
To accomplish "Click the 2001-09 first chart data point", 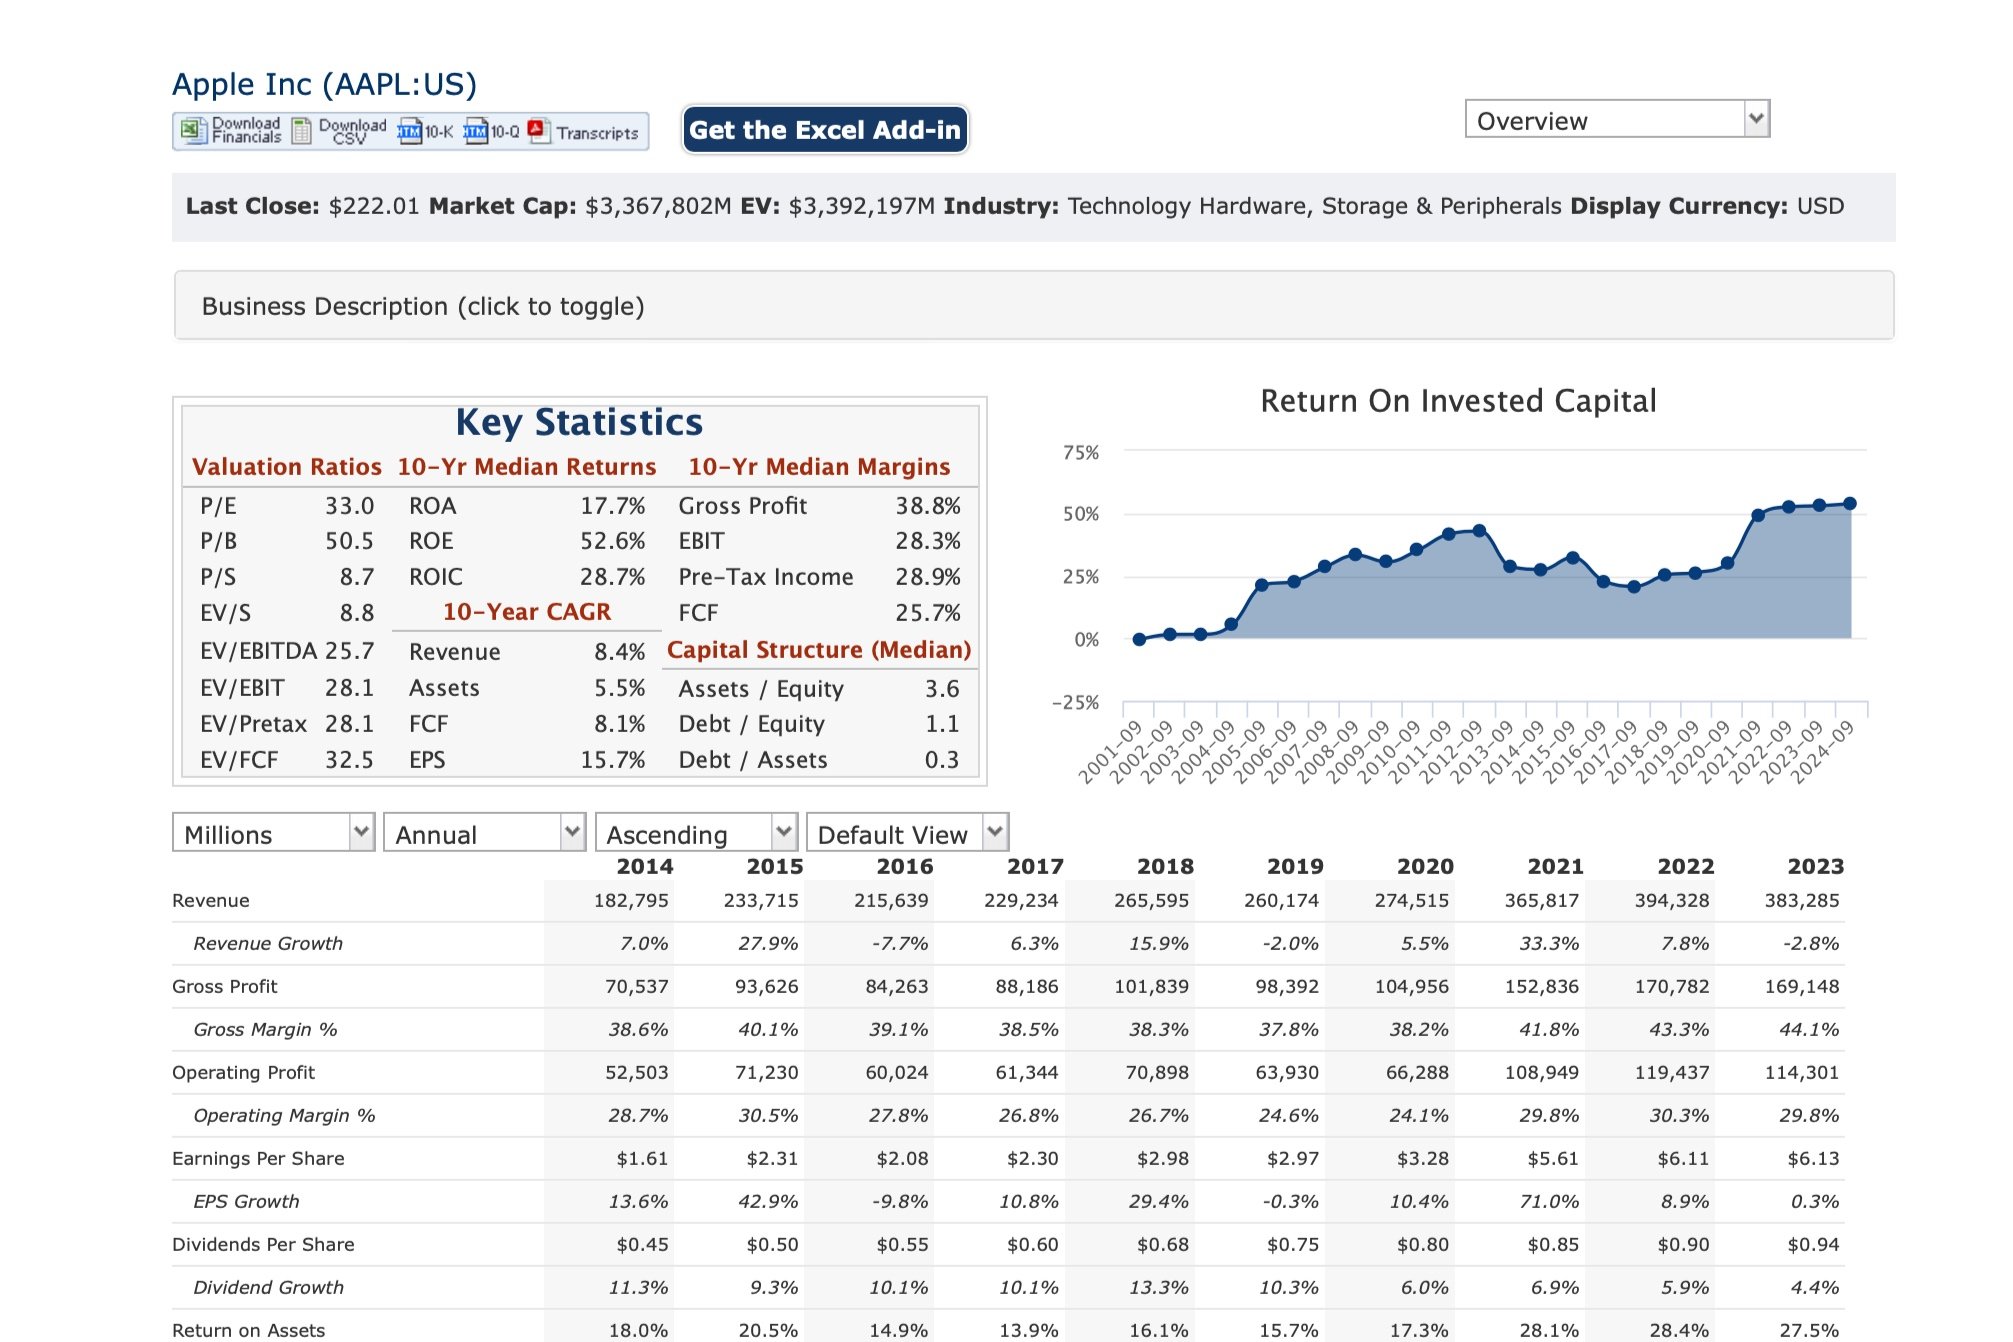I will point(1139,639).
